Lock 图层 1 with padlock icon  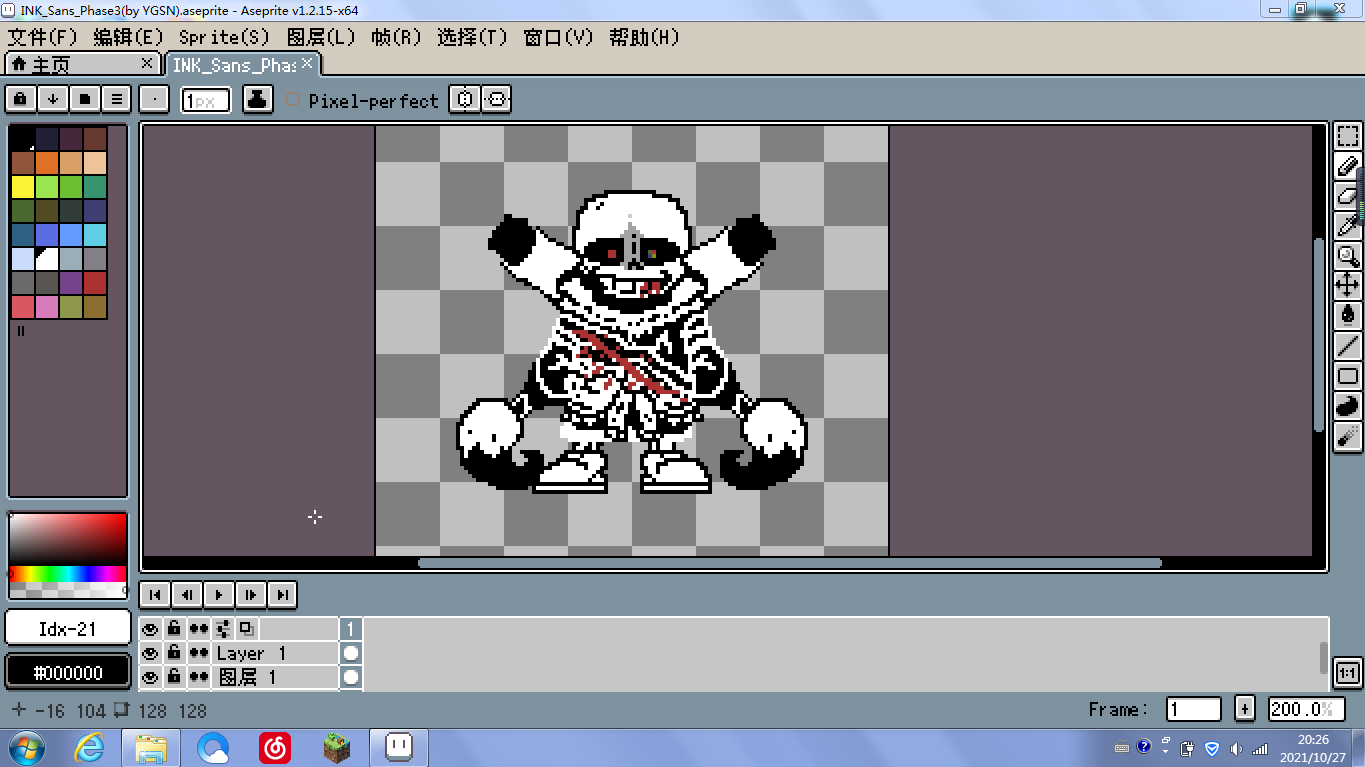tap(174, 677)
